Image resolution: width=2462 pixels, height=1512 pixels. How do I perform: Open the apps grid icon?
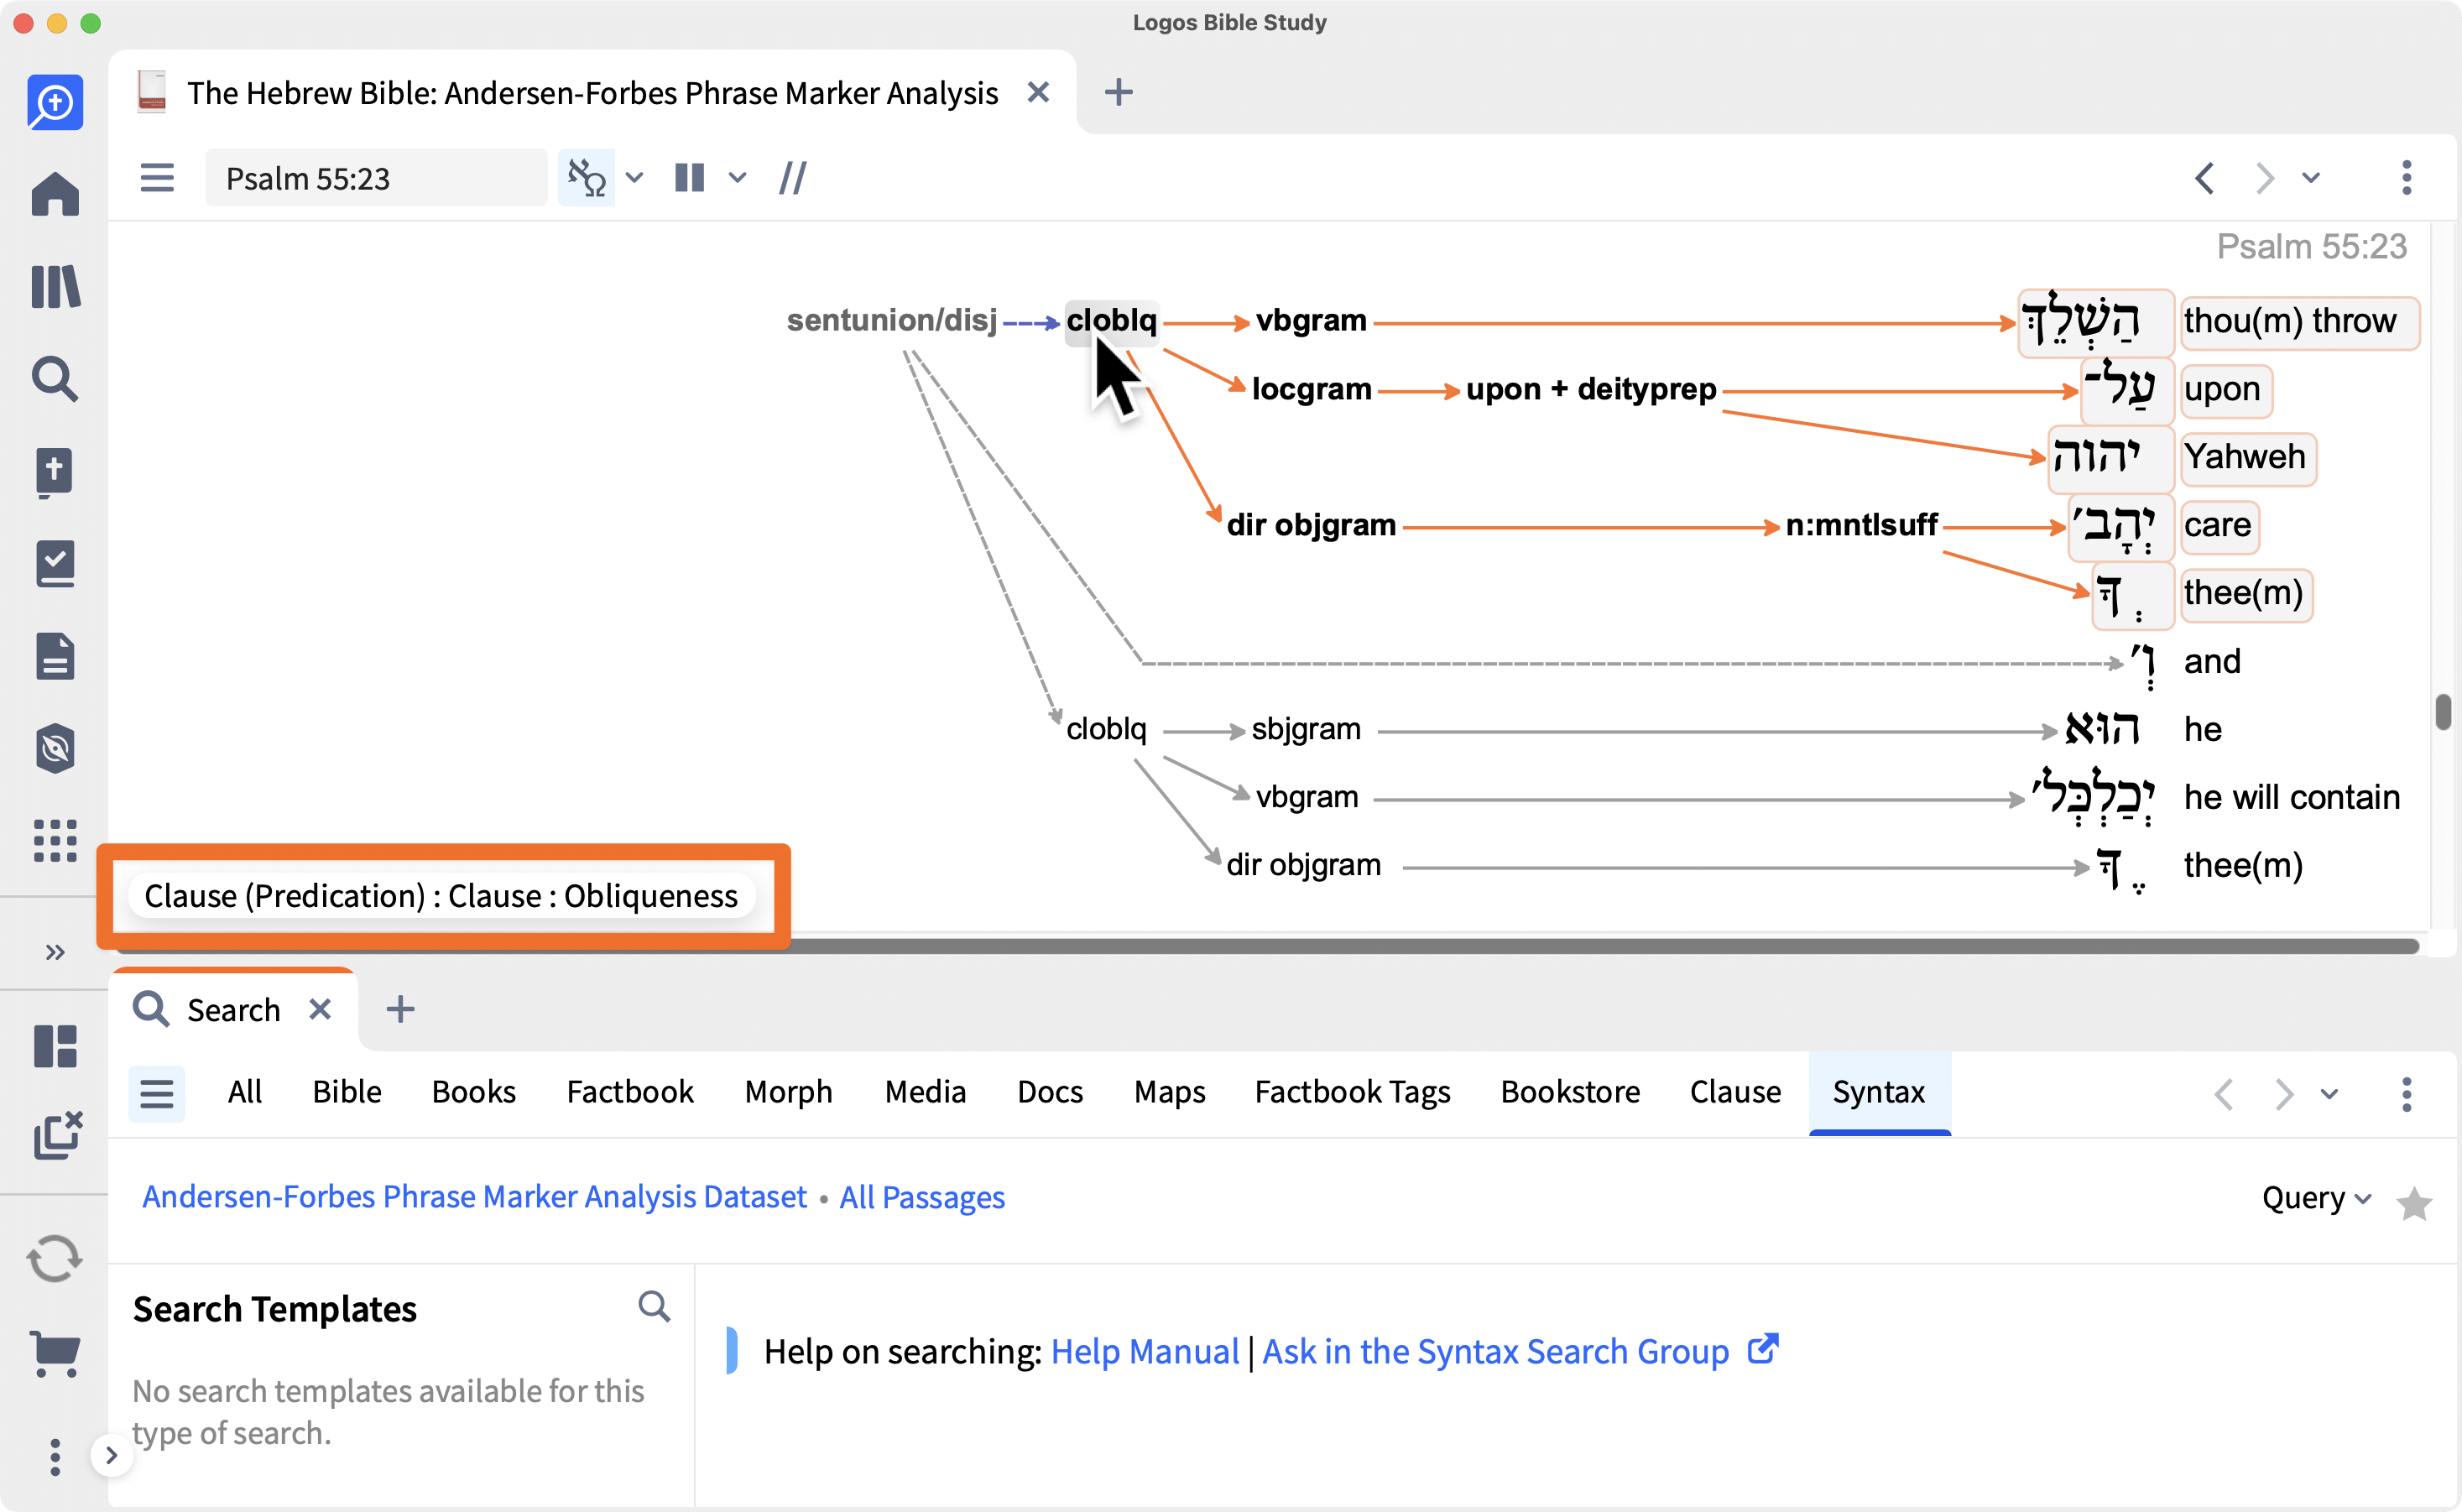tap(55, 840)
